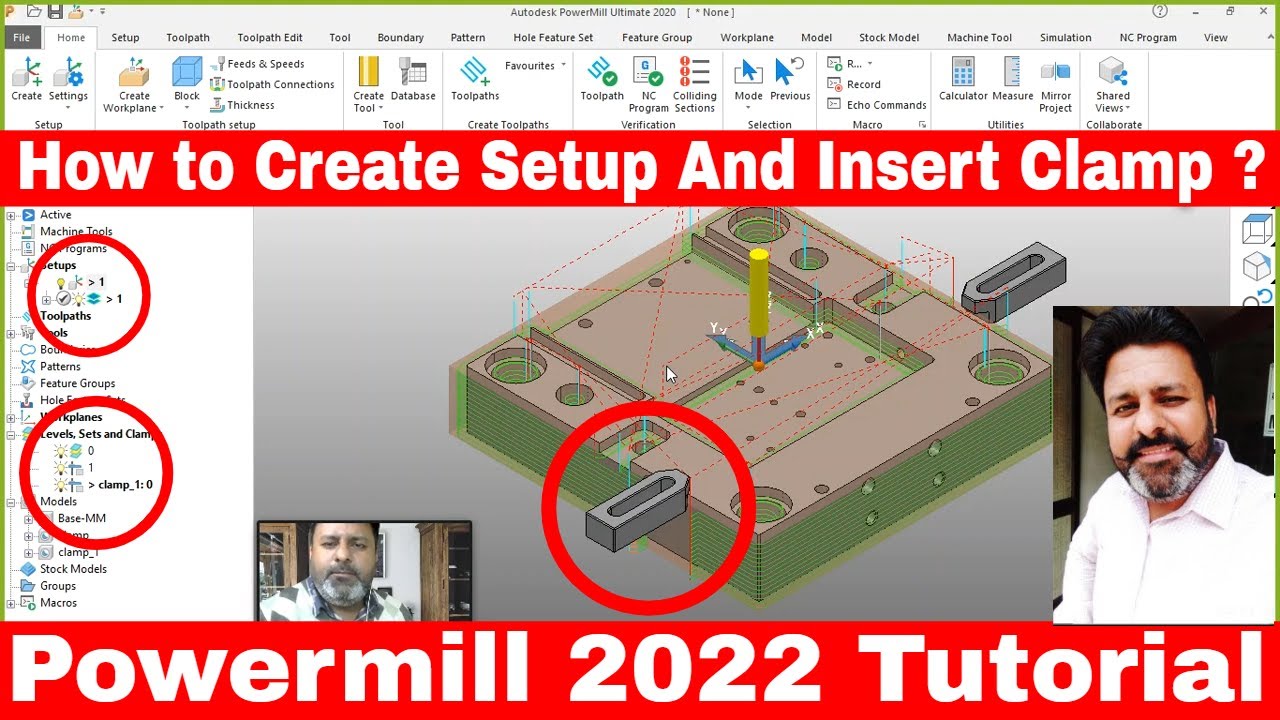Open Feeds & Speeds
This screenshot has height=720, width=1280.
[x=257, y=64]
